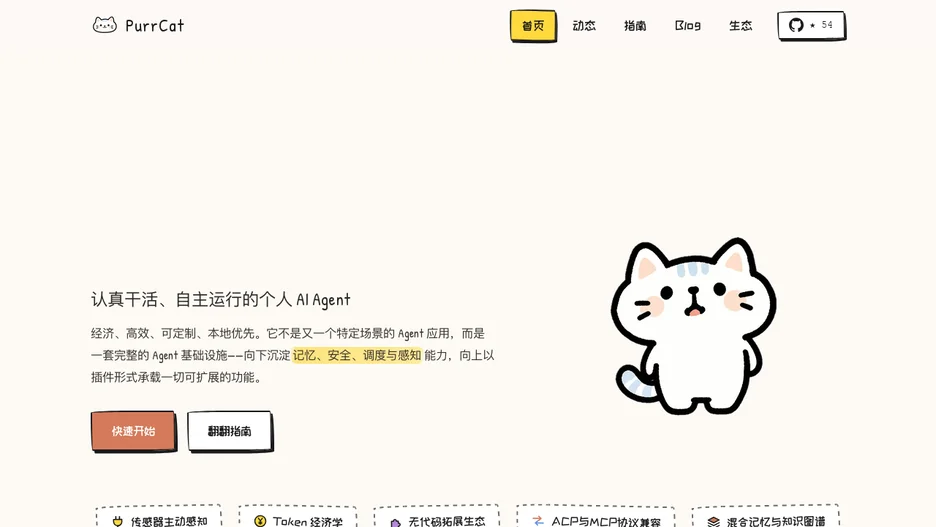The width and height of the screenshot is (936, 527).
Task: Click highlighted text 记忆、安全、调度与感知
Action: 357,355
